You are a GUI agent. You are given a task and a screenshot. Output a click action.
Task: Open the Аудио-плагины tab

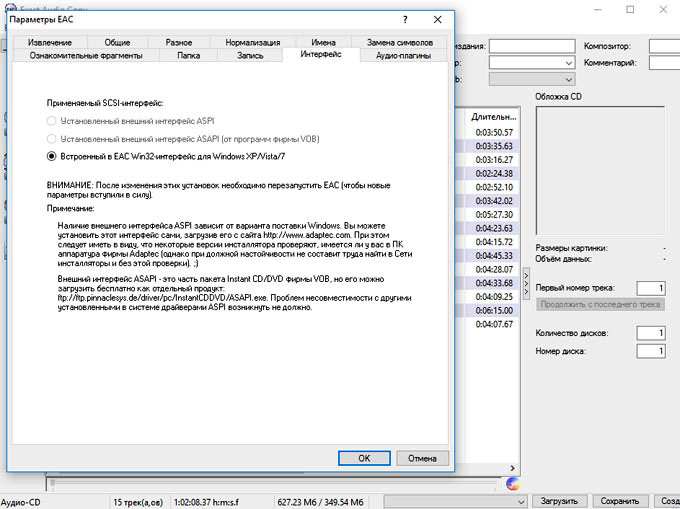(x=403, y=56)
